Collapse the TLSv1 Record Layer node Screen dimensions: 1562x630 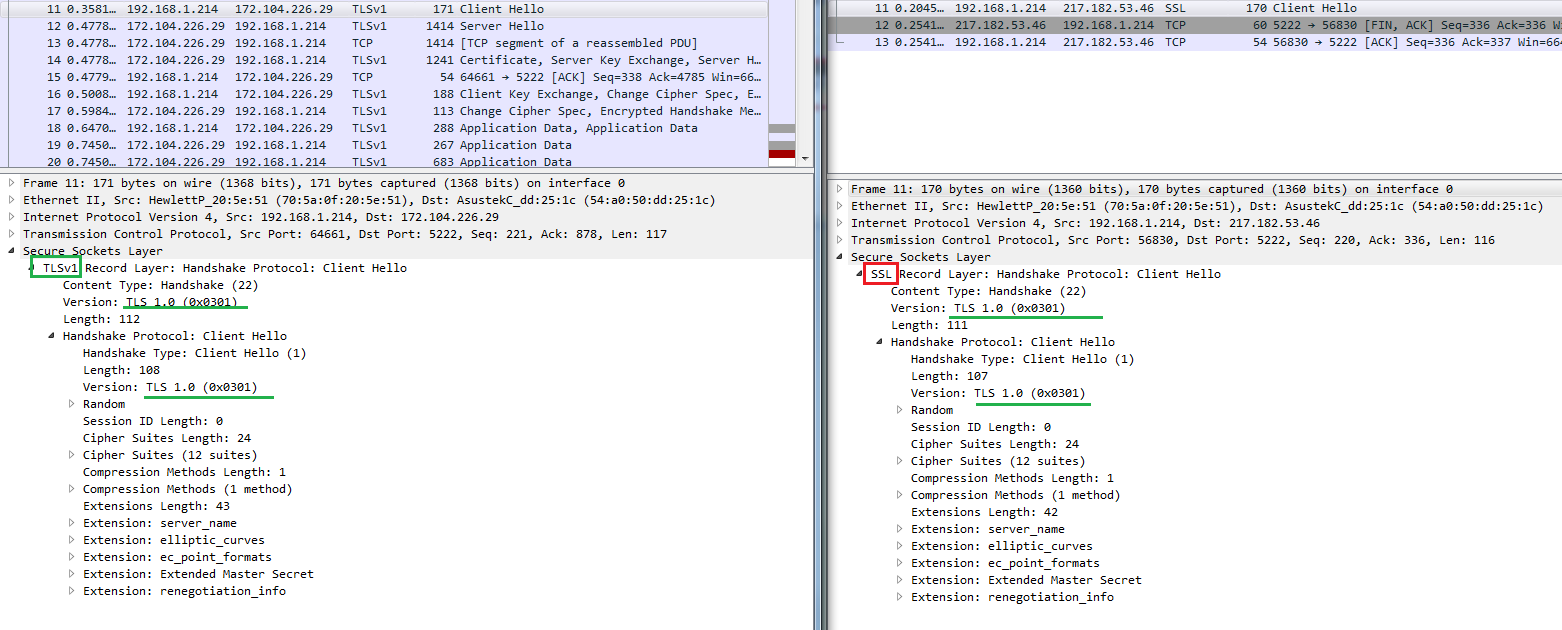[x=32, y=268]
